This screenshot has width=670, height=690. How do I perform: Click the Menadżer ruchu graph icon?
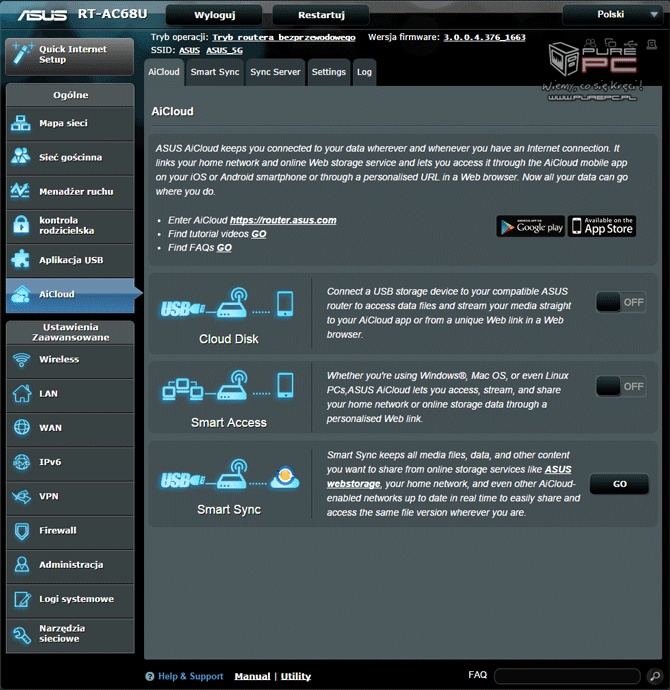coord(21,191)
